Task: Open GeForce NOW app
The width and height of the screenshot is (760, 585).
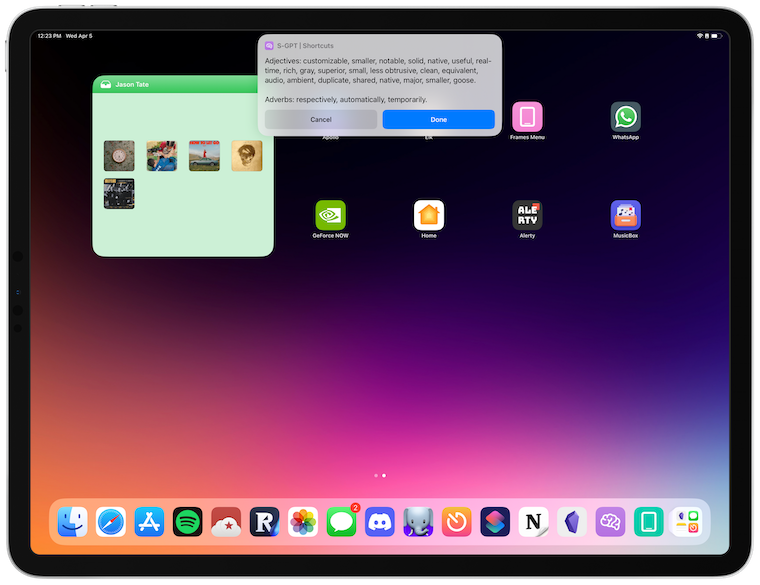Action: pyautogui.click(x=331, y=215)
